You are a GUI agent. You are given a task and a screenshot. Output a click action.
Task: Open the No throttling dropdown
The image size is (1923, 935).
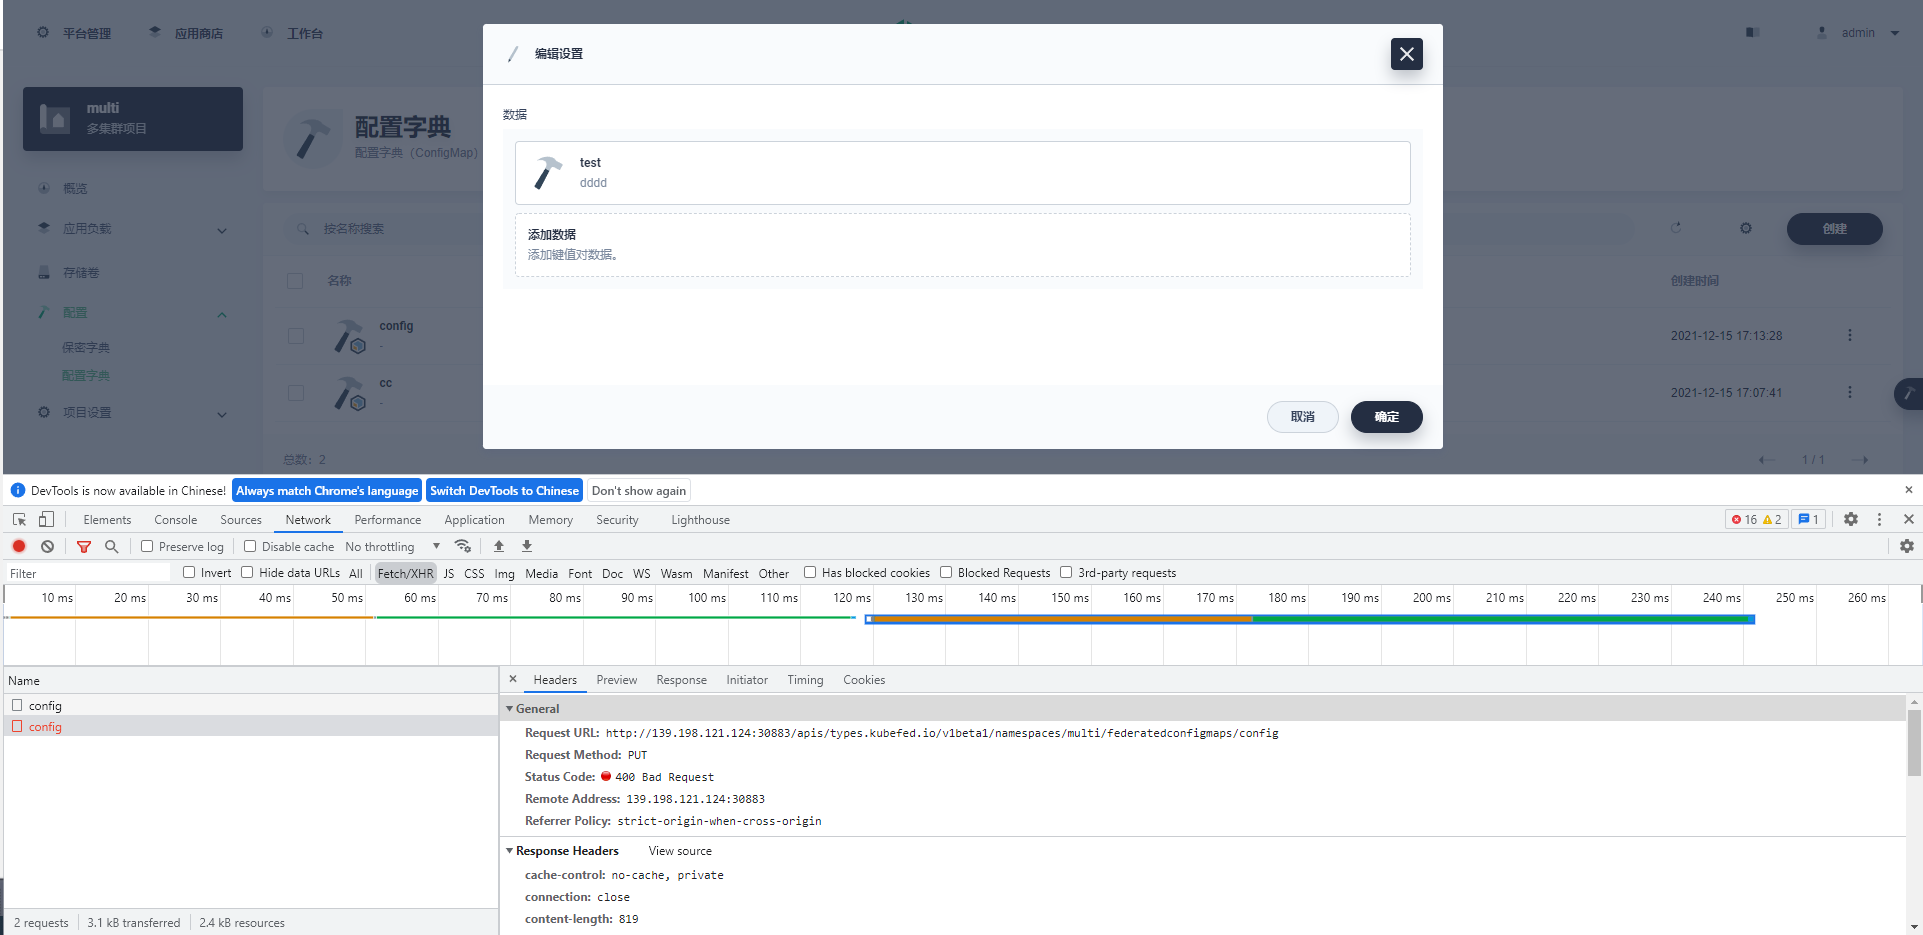(392, 546)
